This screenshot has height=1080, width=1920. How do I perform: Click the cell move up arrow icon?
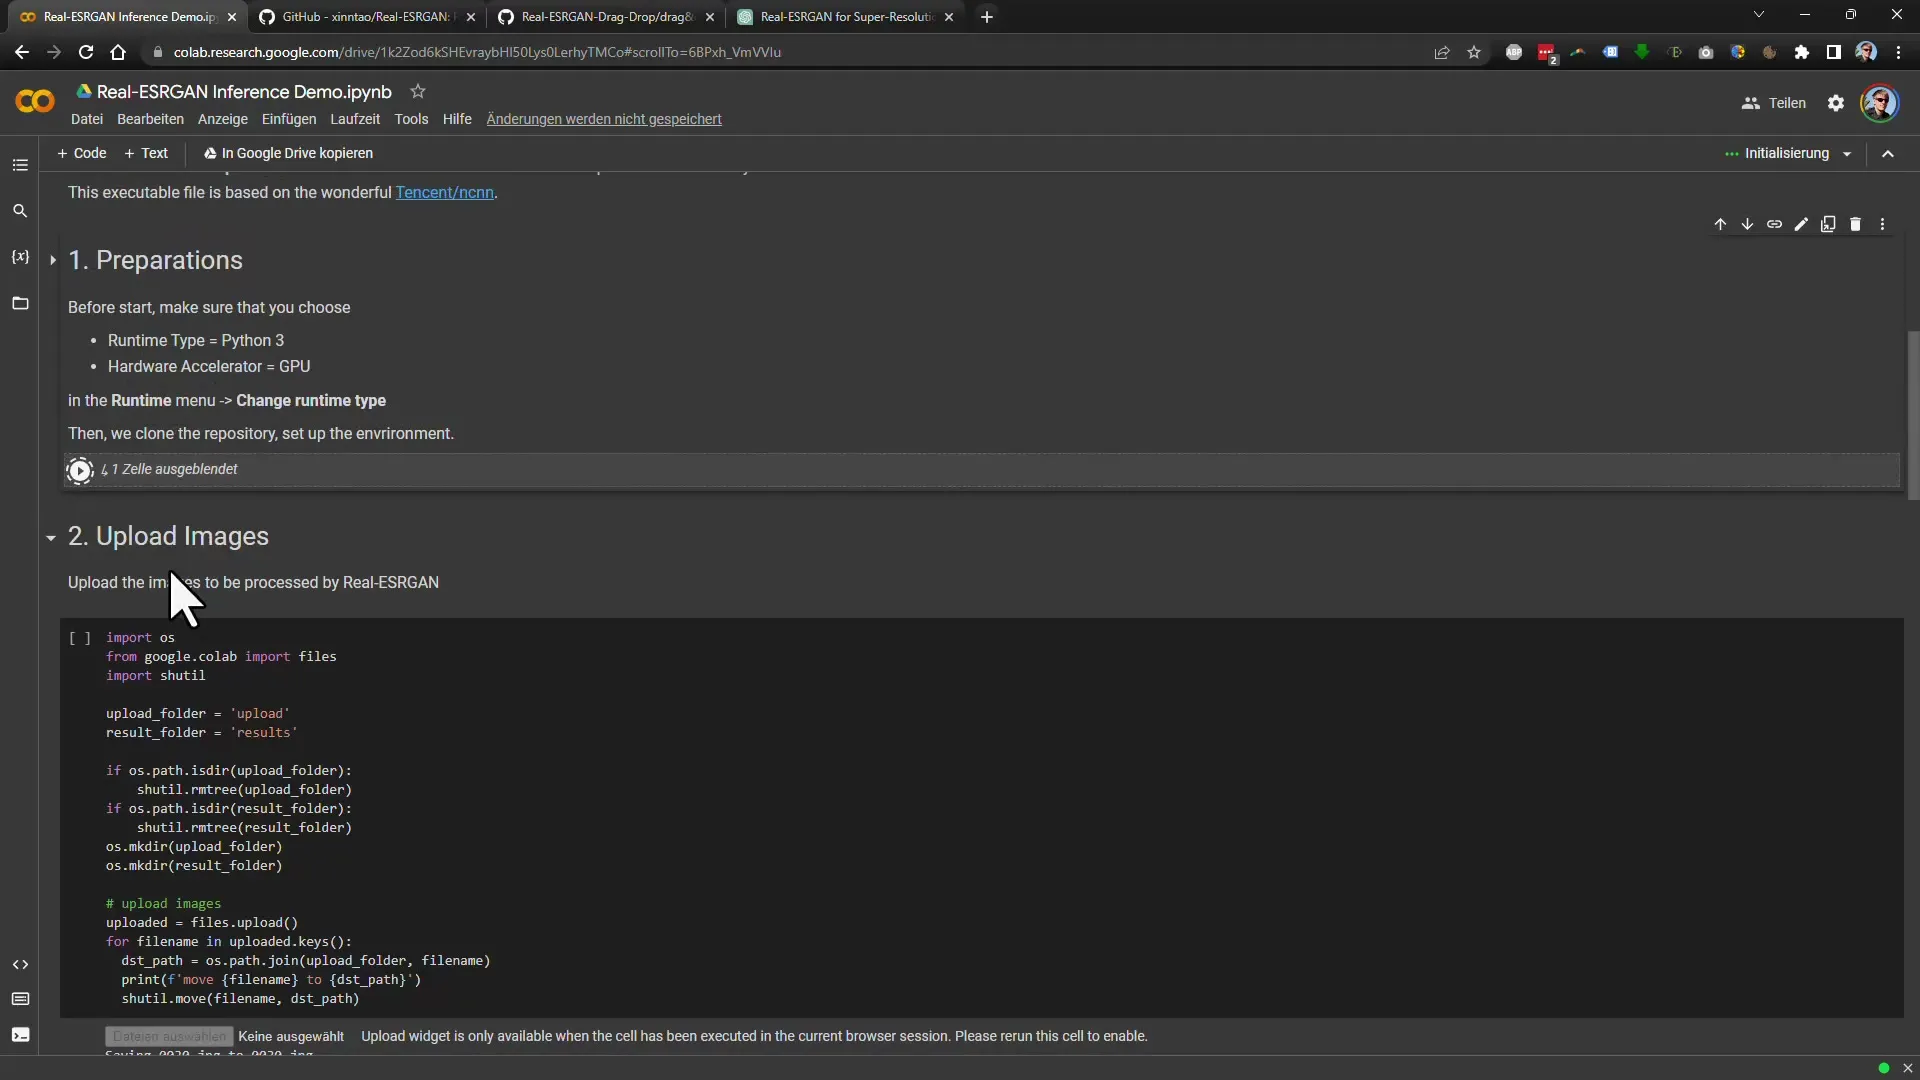[1720, 222]
